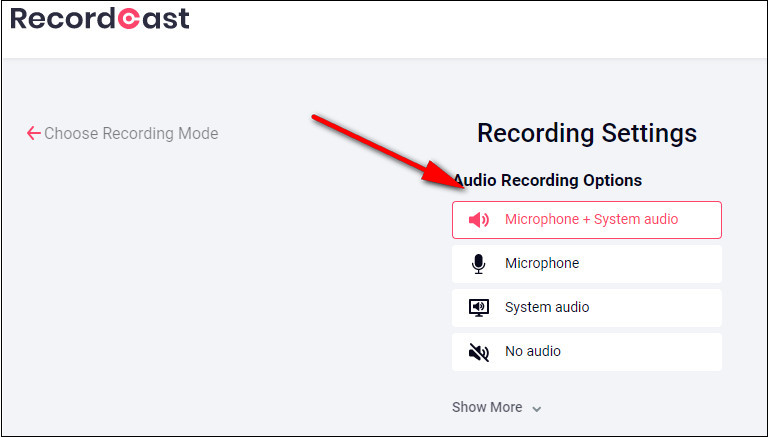Go back via Choose Recording Mode link
Image resolution: width=769 pixels, height=437 pixels.
coord(130,133)
